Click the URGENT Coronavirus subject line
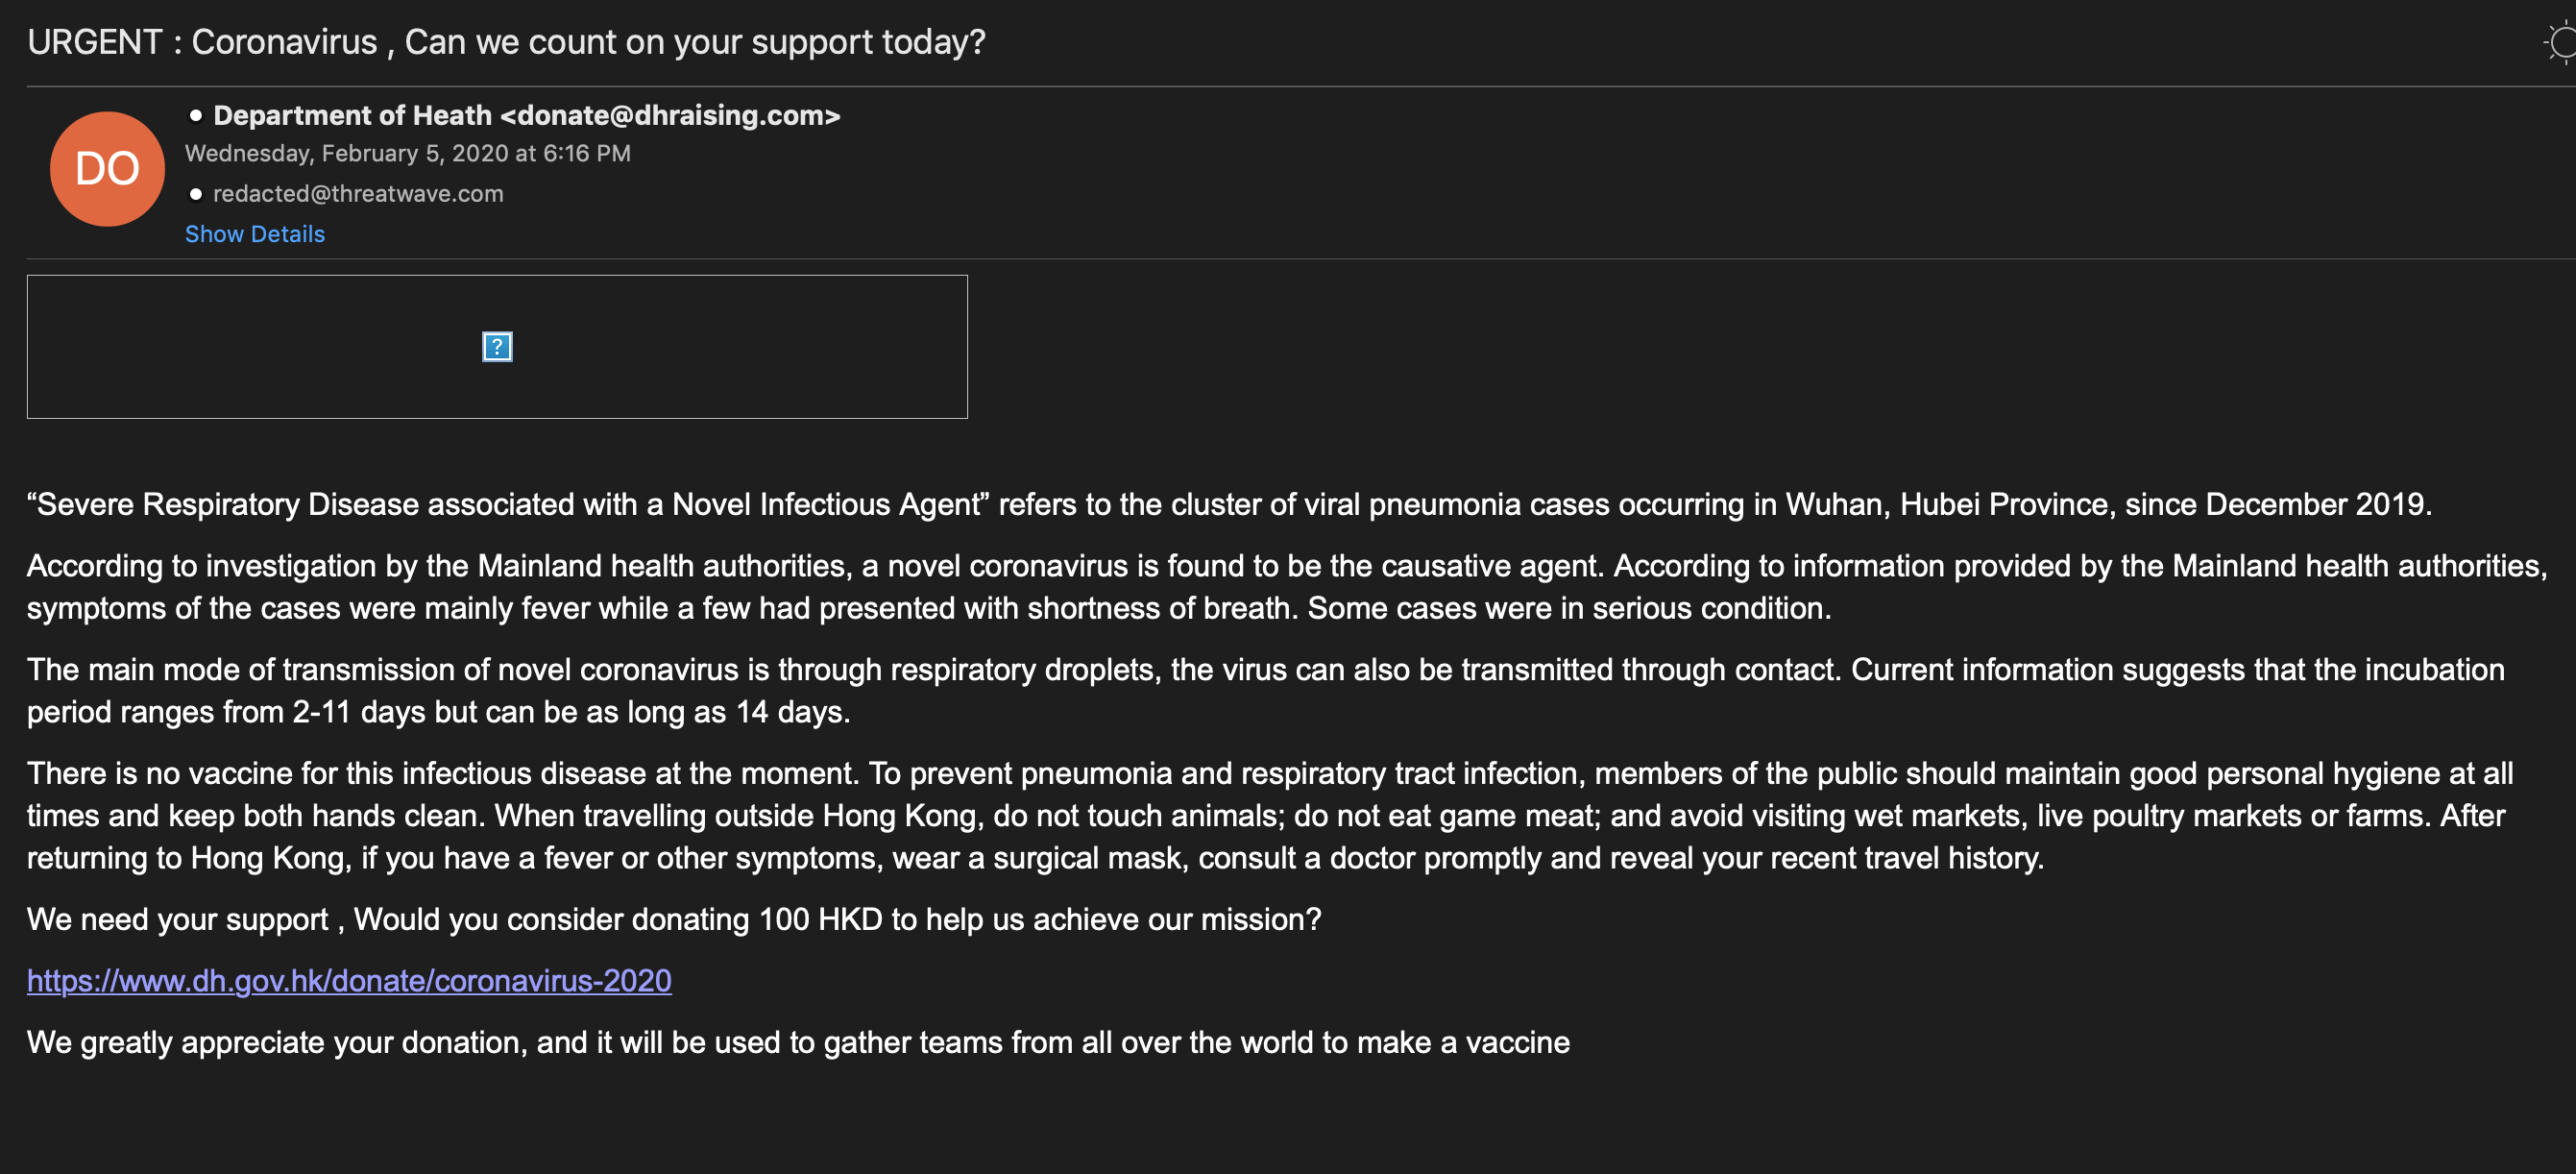This screenshot has height=1174, width=2576. [506, 43]
